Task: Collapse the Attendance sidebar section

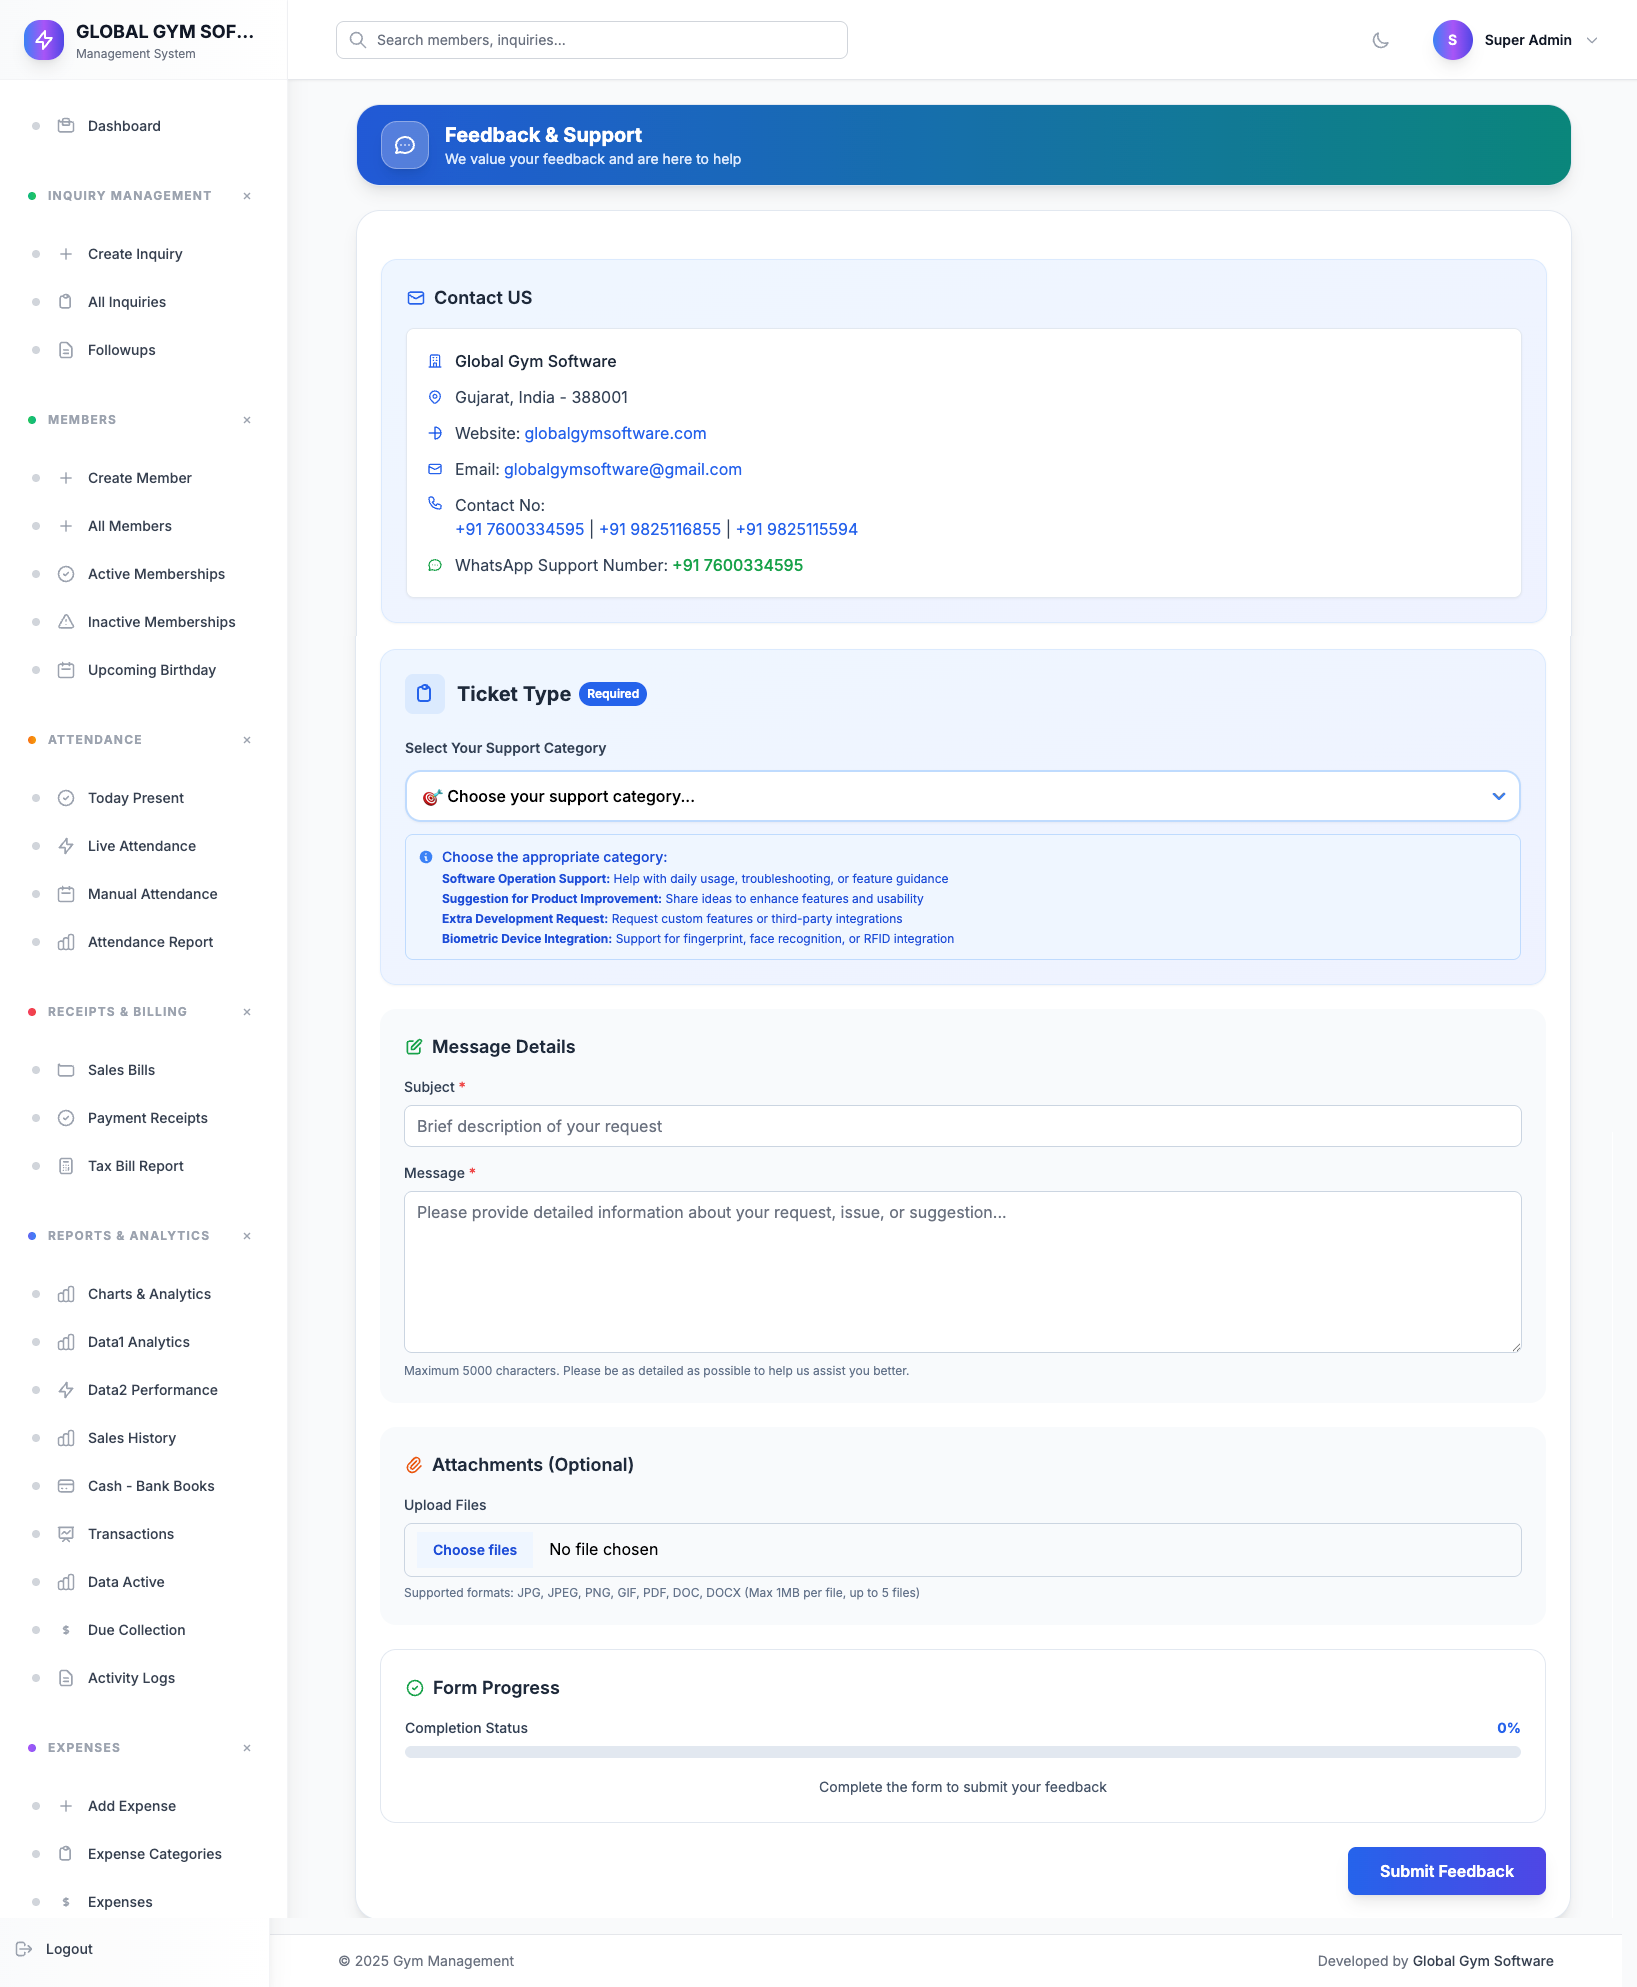Action: [x=247, y=740]
